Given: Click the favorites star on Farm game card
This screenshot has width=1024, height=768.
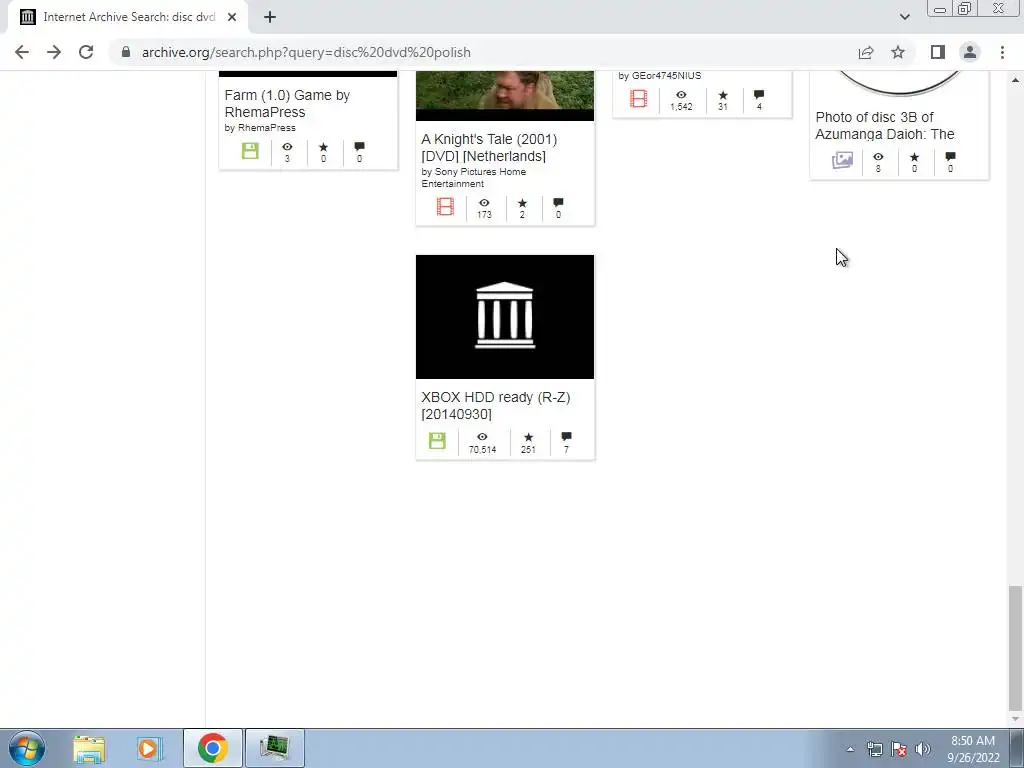Looking at the screenshot, I should [x=323, y=147].
